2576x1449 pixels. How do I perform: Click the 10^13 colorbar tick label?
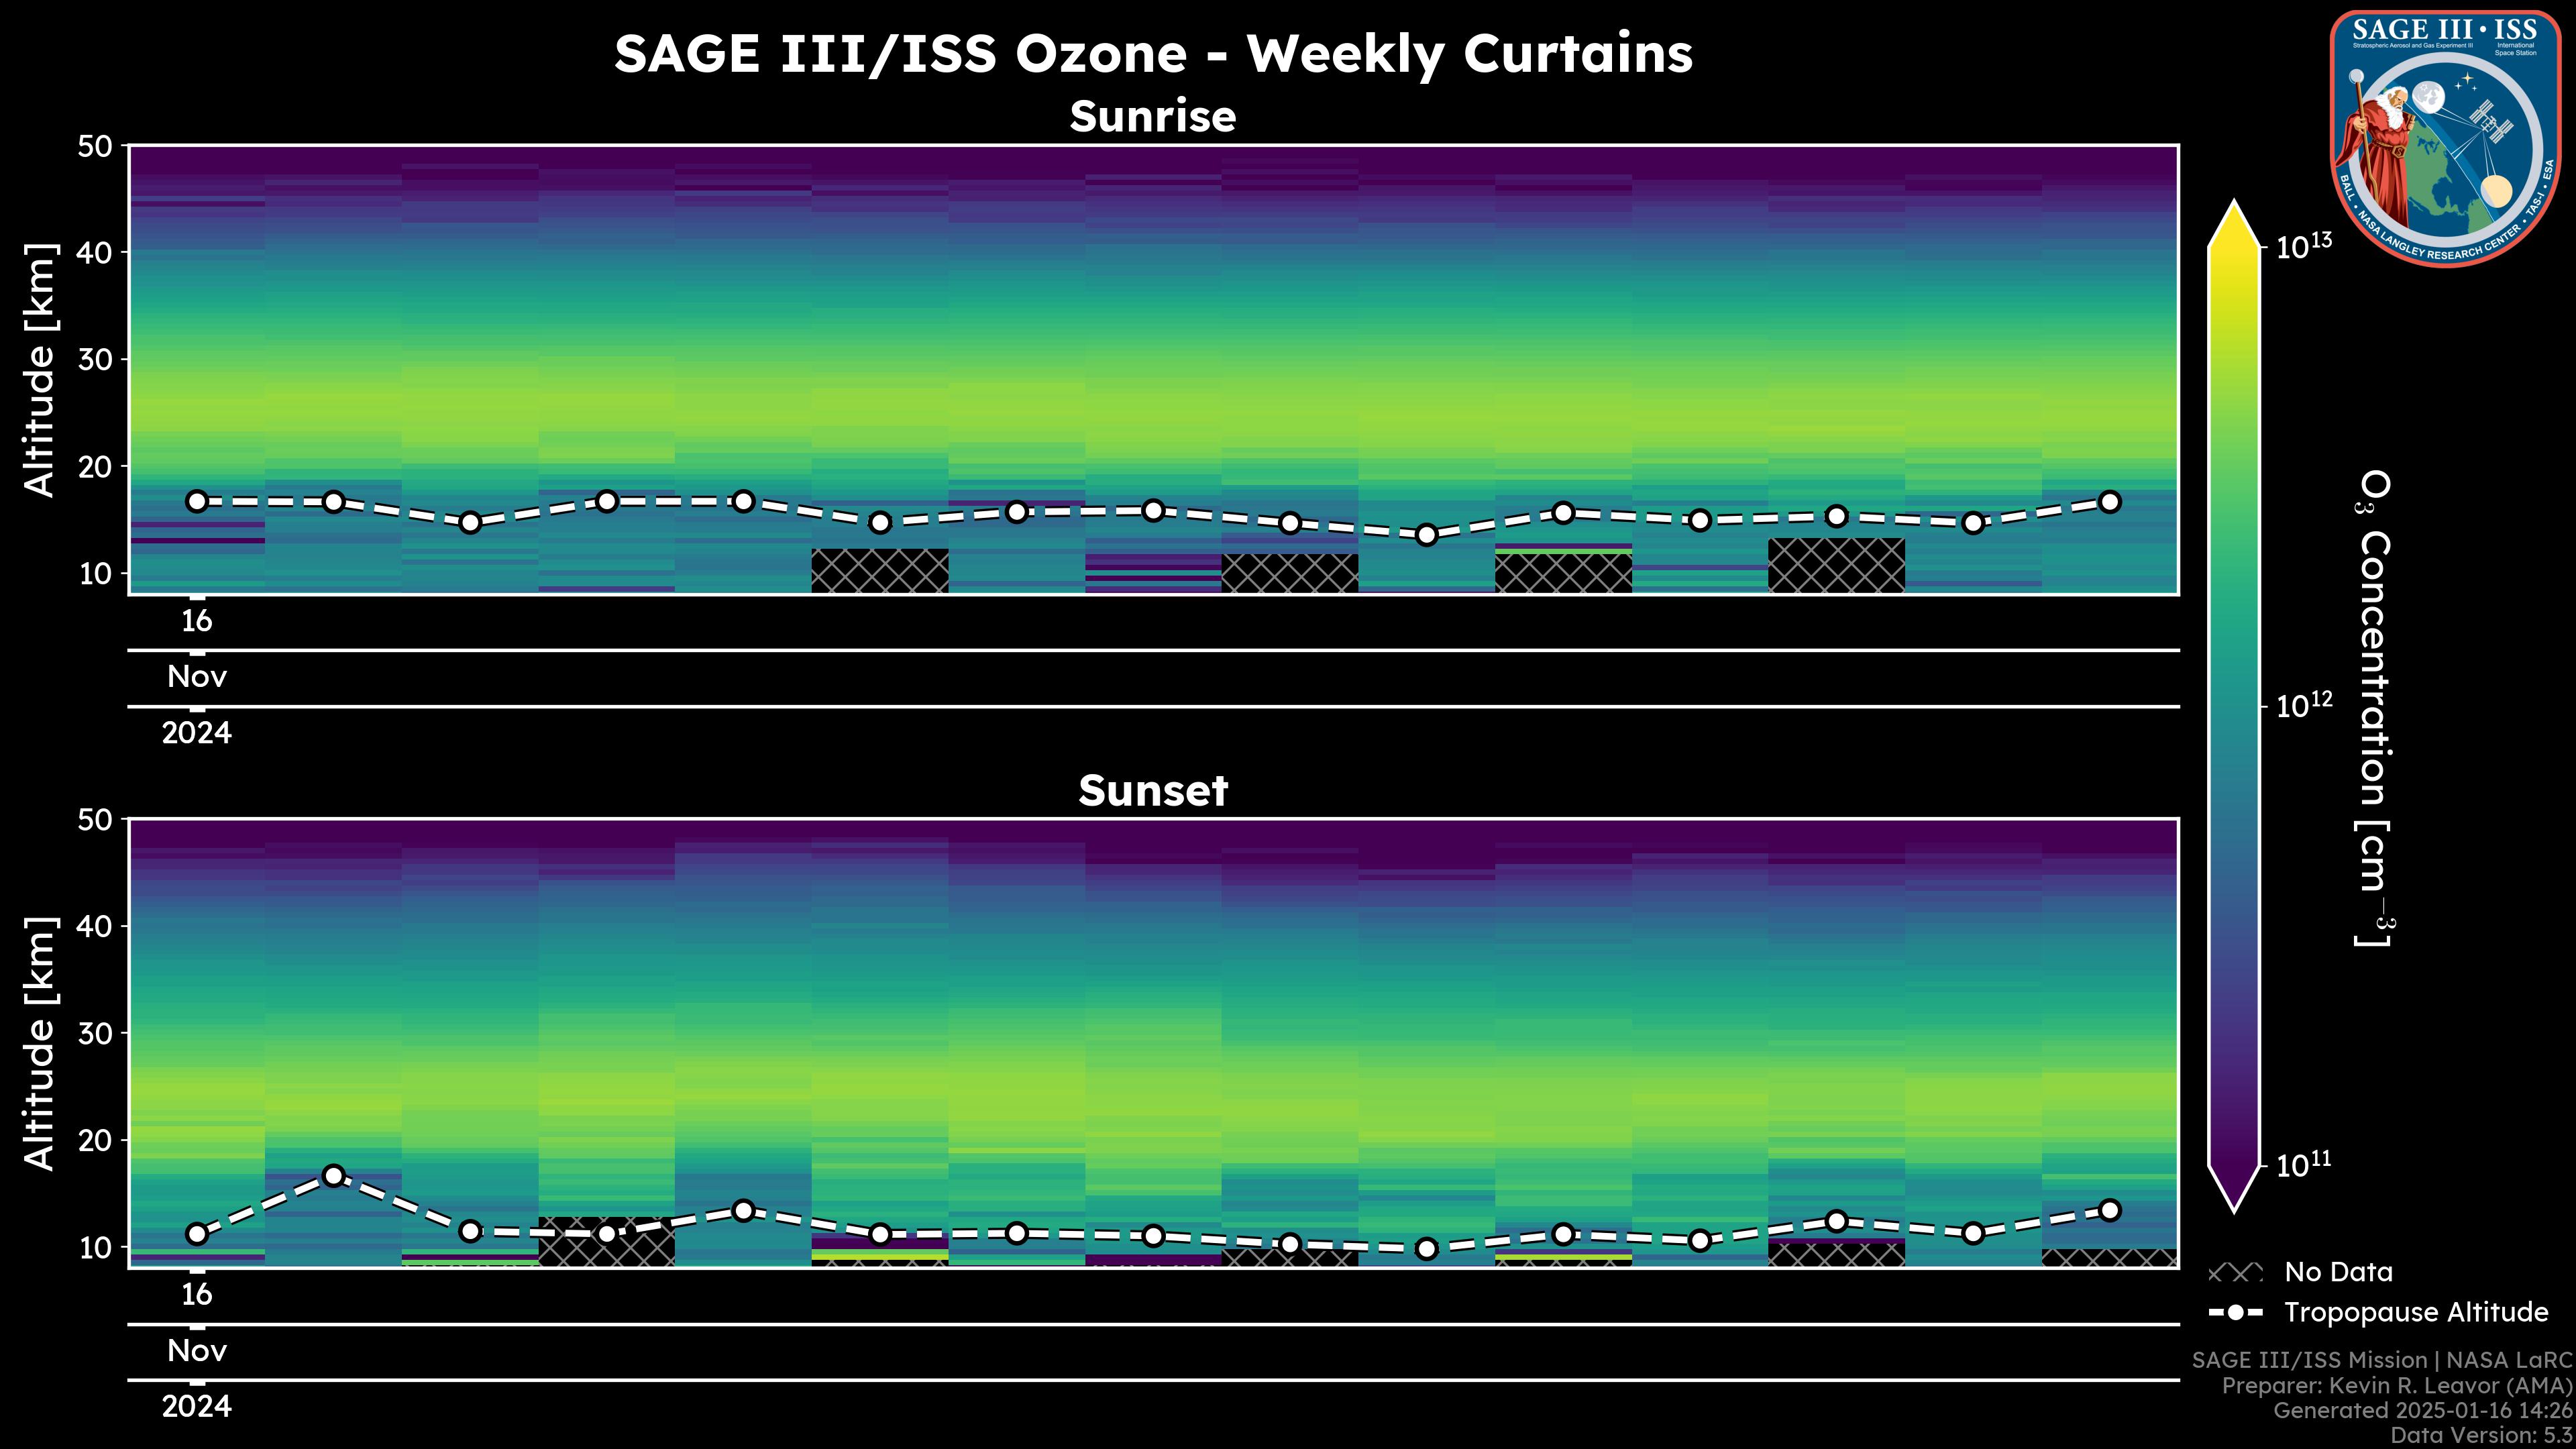(2304, 245)
